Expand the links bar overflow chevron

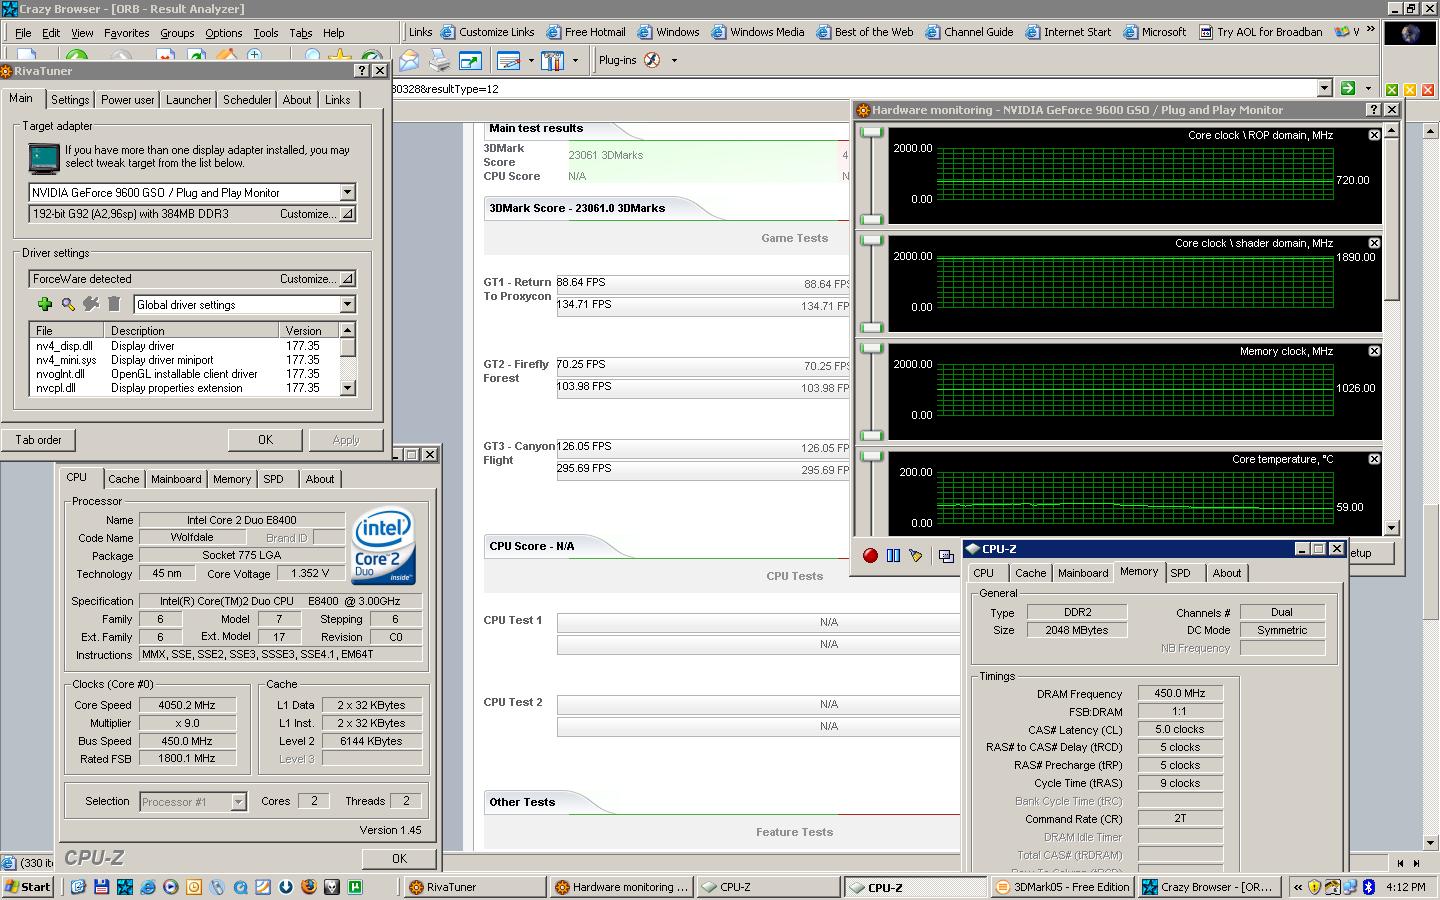click(x=1371, y=31)
